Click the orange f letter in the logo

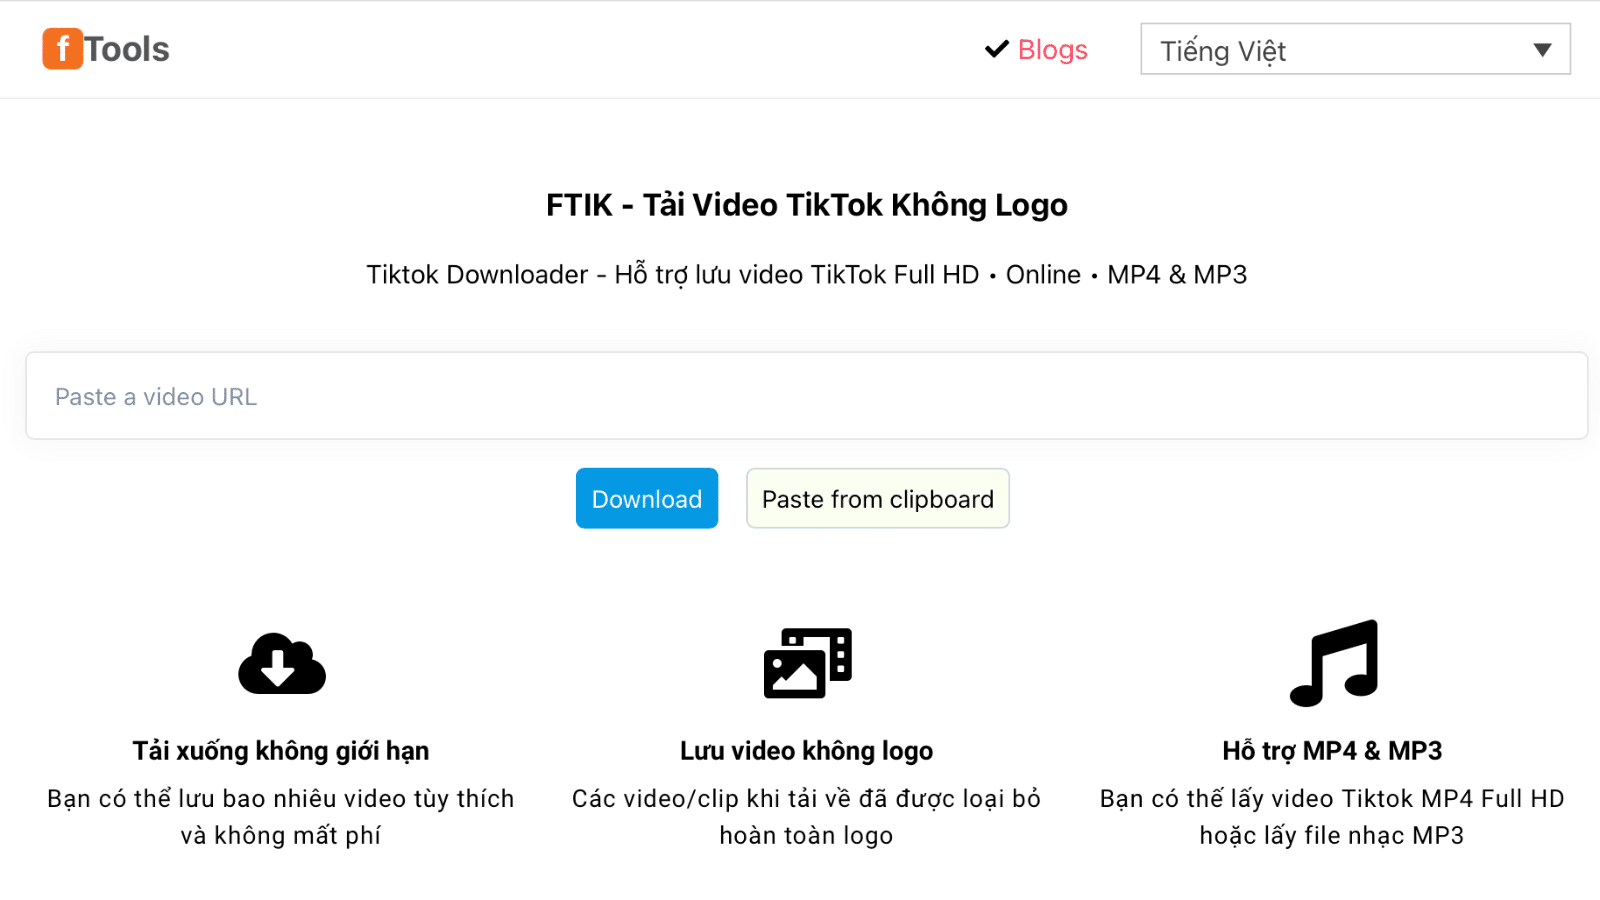point(62,48)
